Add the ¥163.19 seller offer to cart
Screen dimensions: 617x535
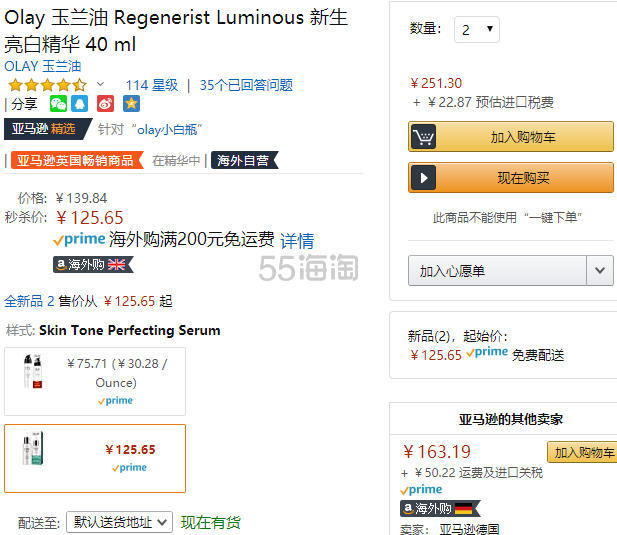click(582, 452)
